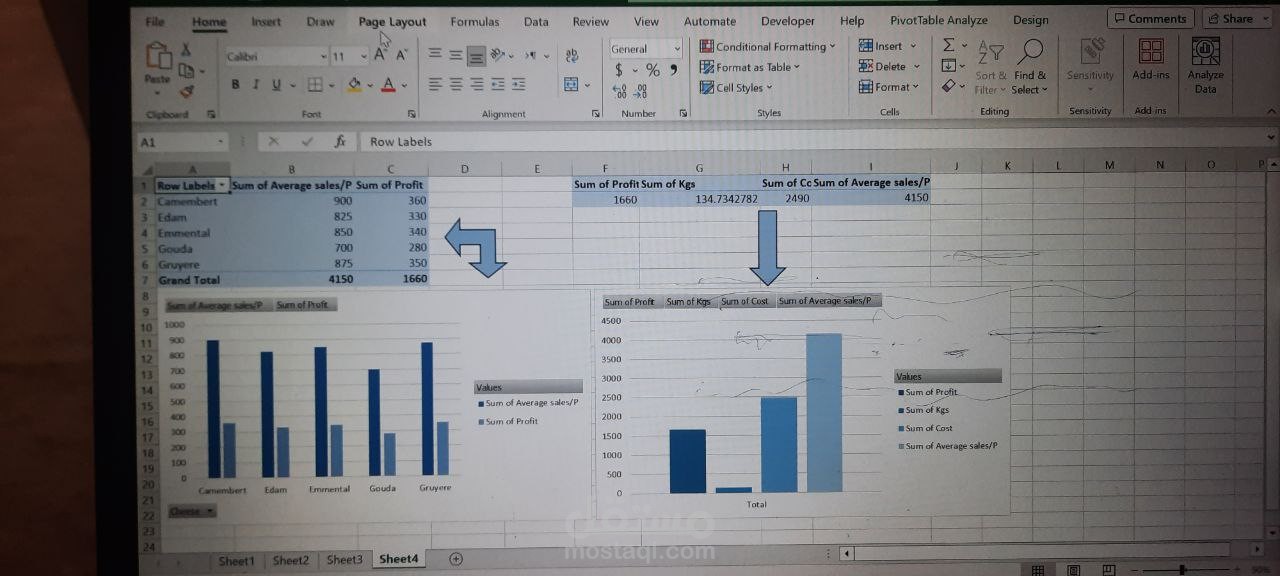Click the Increase Indent icon

pos(519,85)
